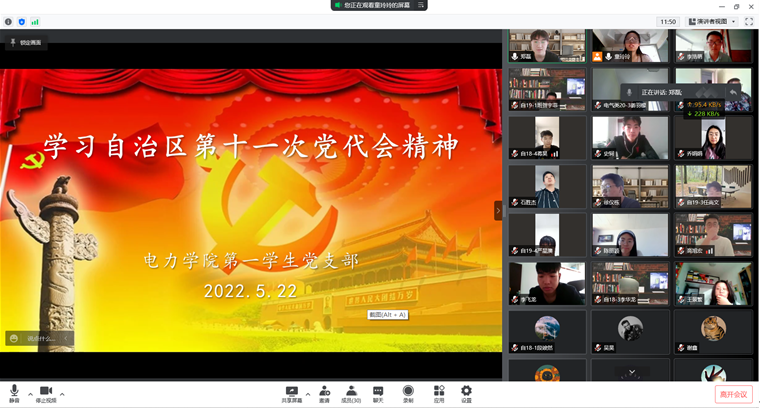
Task: Click orange sharing icon on presenter tile
Action: point(597,57)
